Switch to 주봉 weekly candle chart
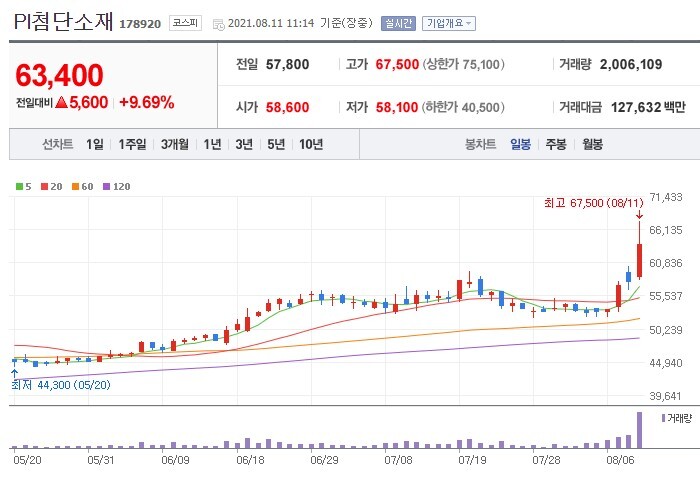The image size is (700, 478). 556,144
